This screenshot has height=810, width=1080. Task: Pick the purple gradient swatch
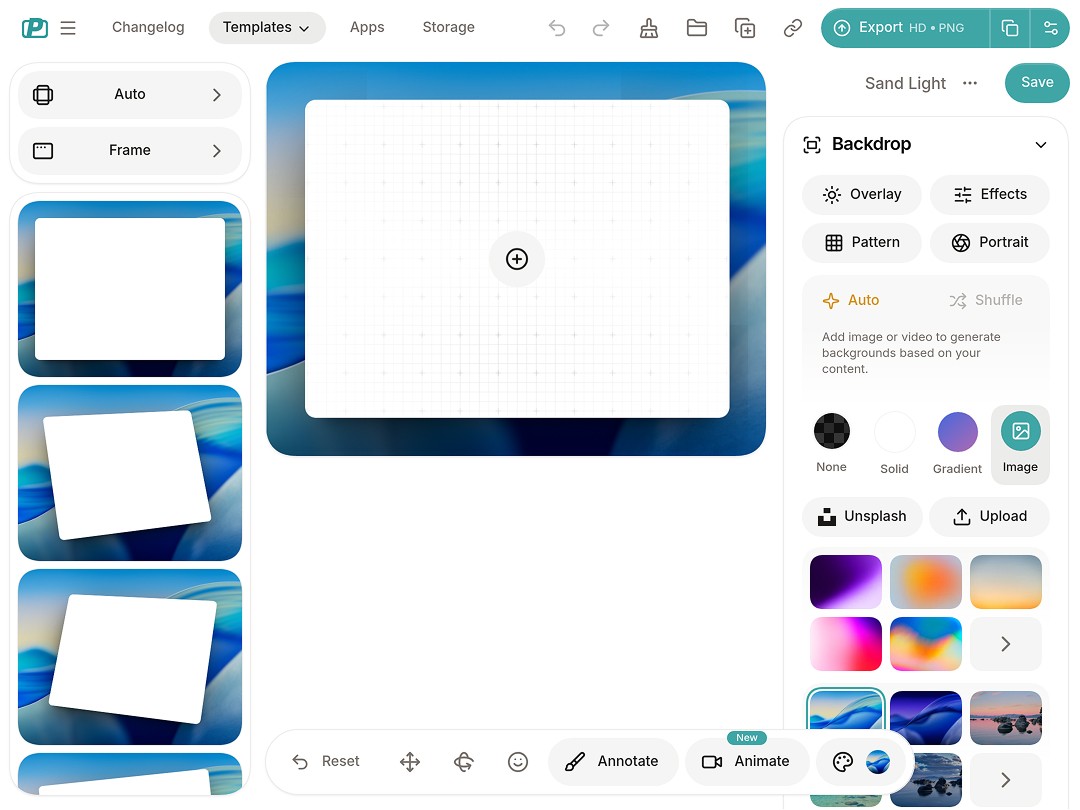tap(845, 581)
